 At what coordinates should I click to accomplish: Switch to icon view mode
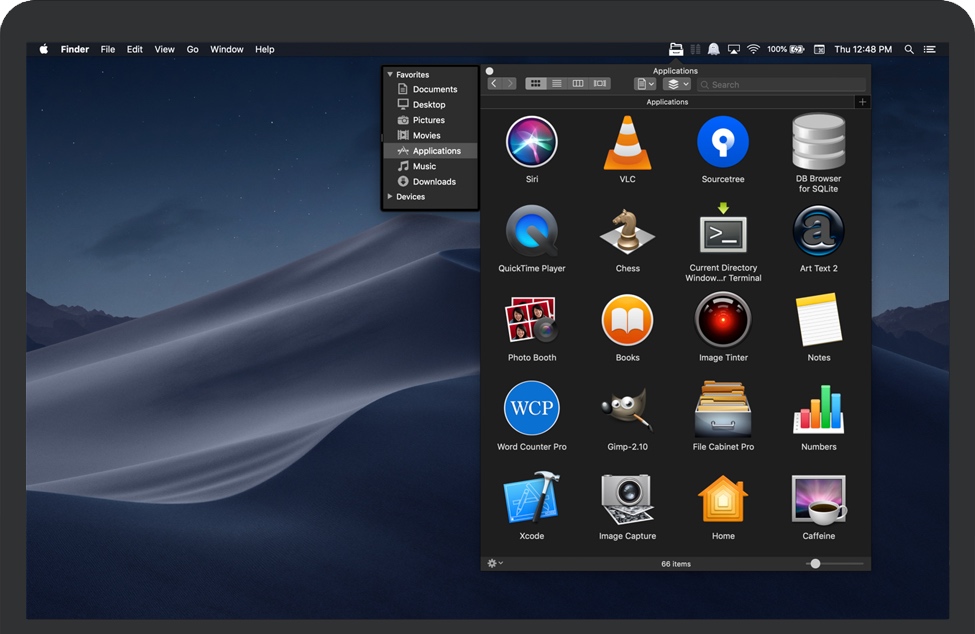pos(536,84)
